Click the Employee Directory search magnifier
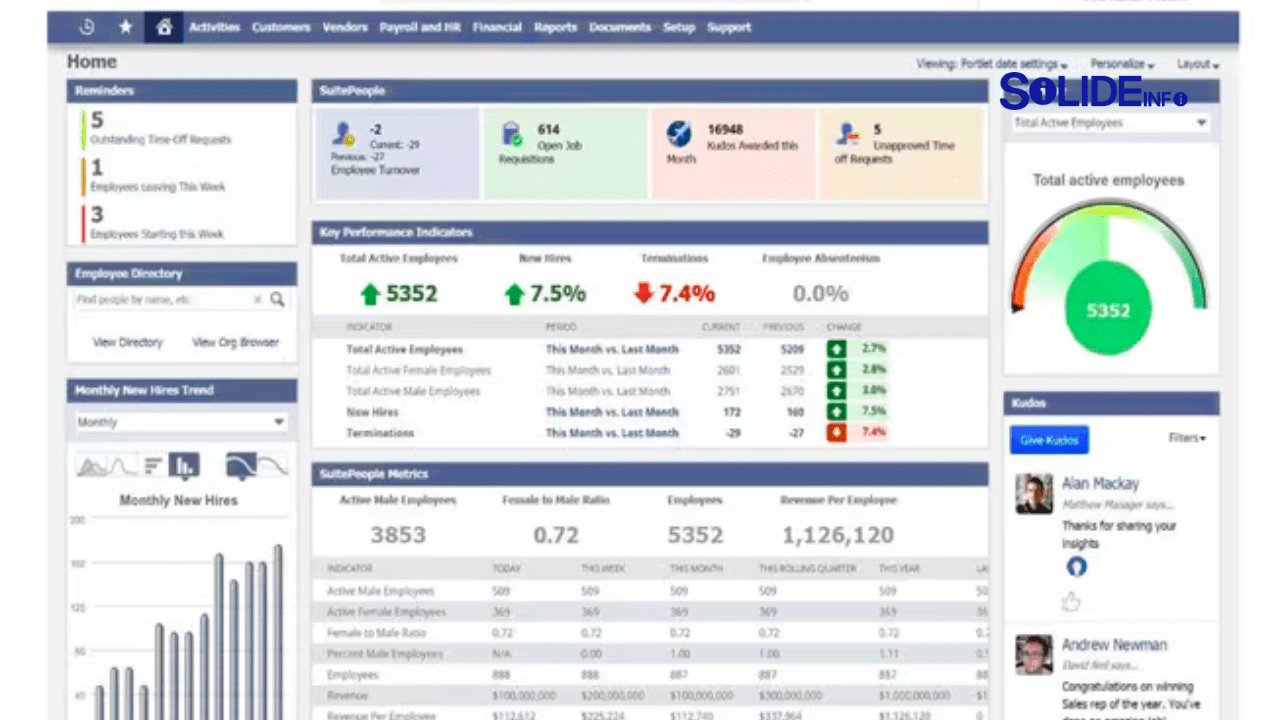 click(277, 299)
